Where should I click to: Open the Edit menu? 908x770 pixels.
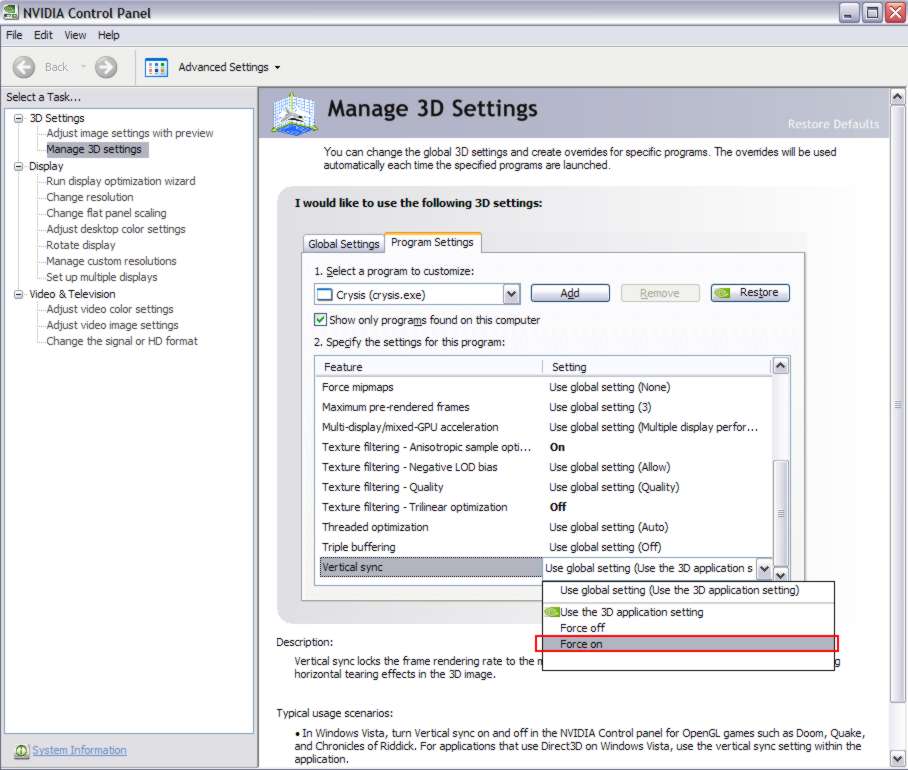(43, 35)
